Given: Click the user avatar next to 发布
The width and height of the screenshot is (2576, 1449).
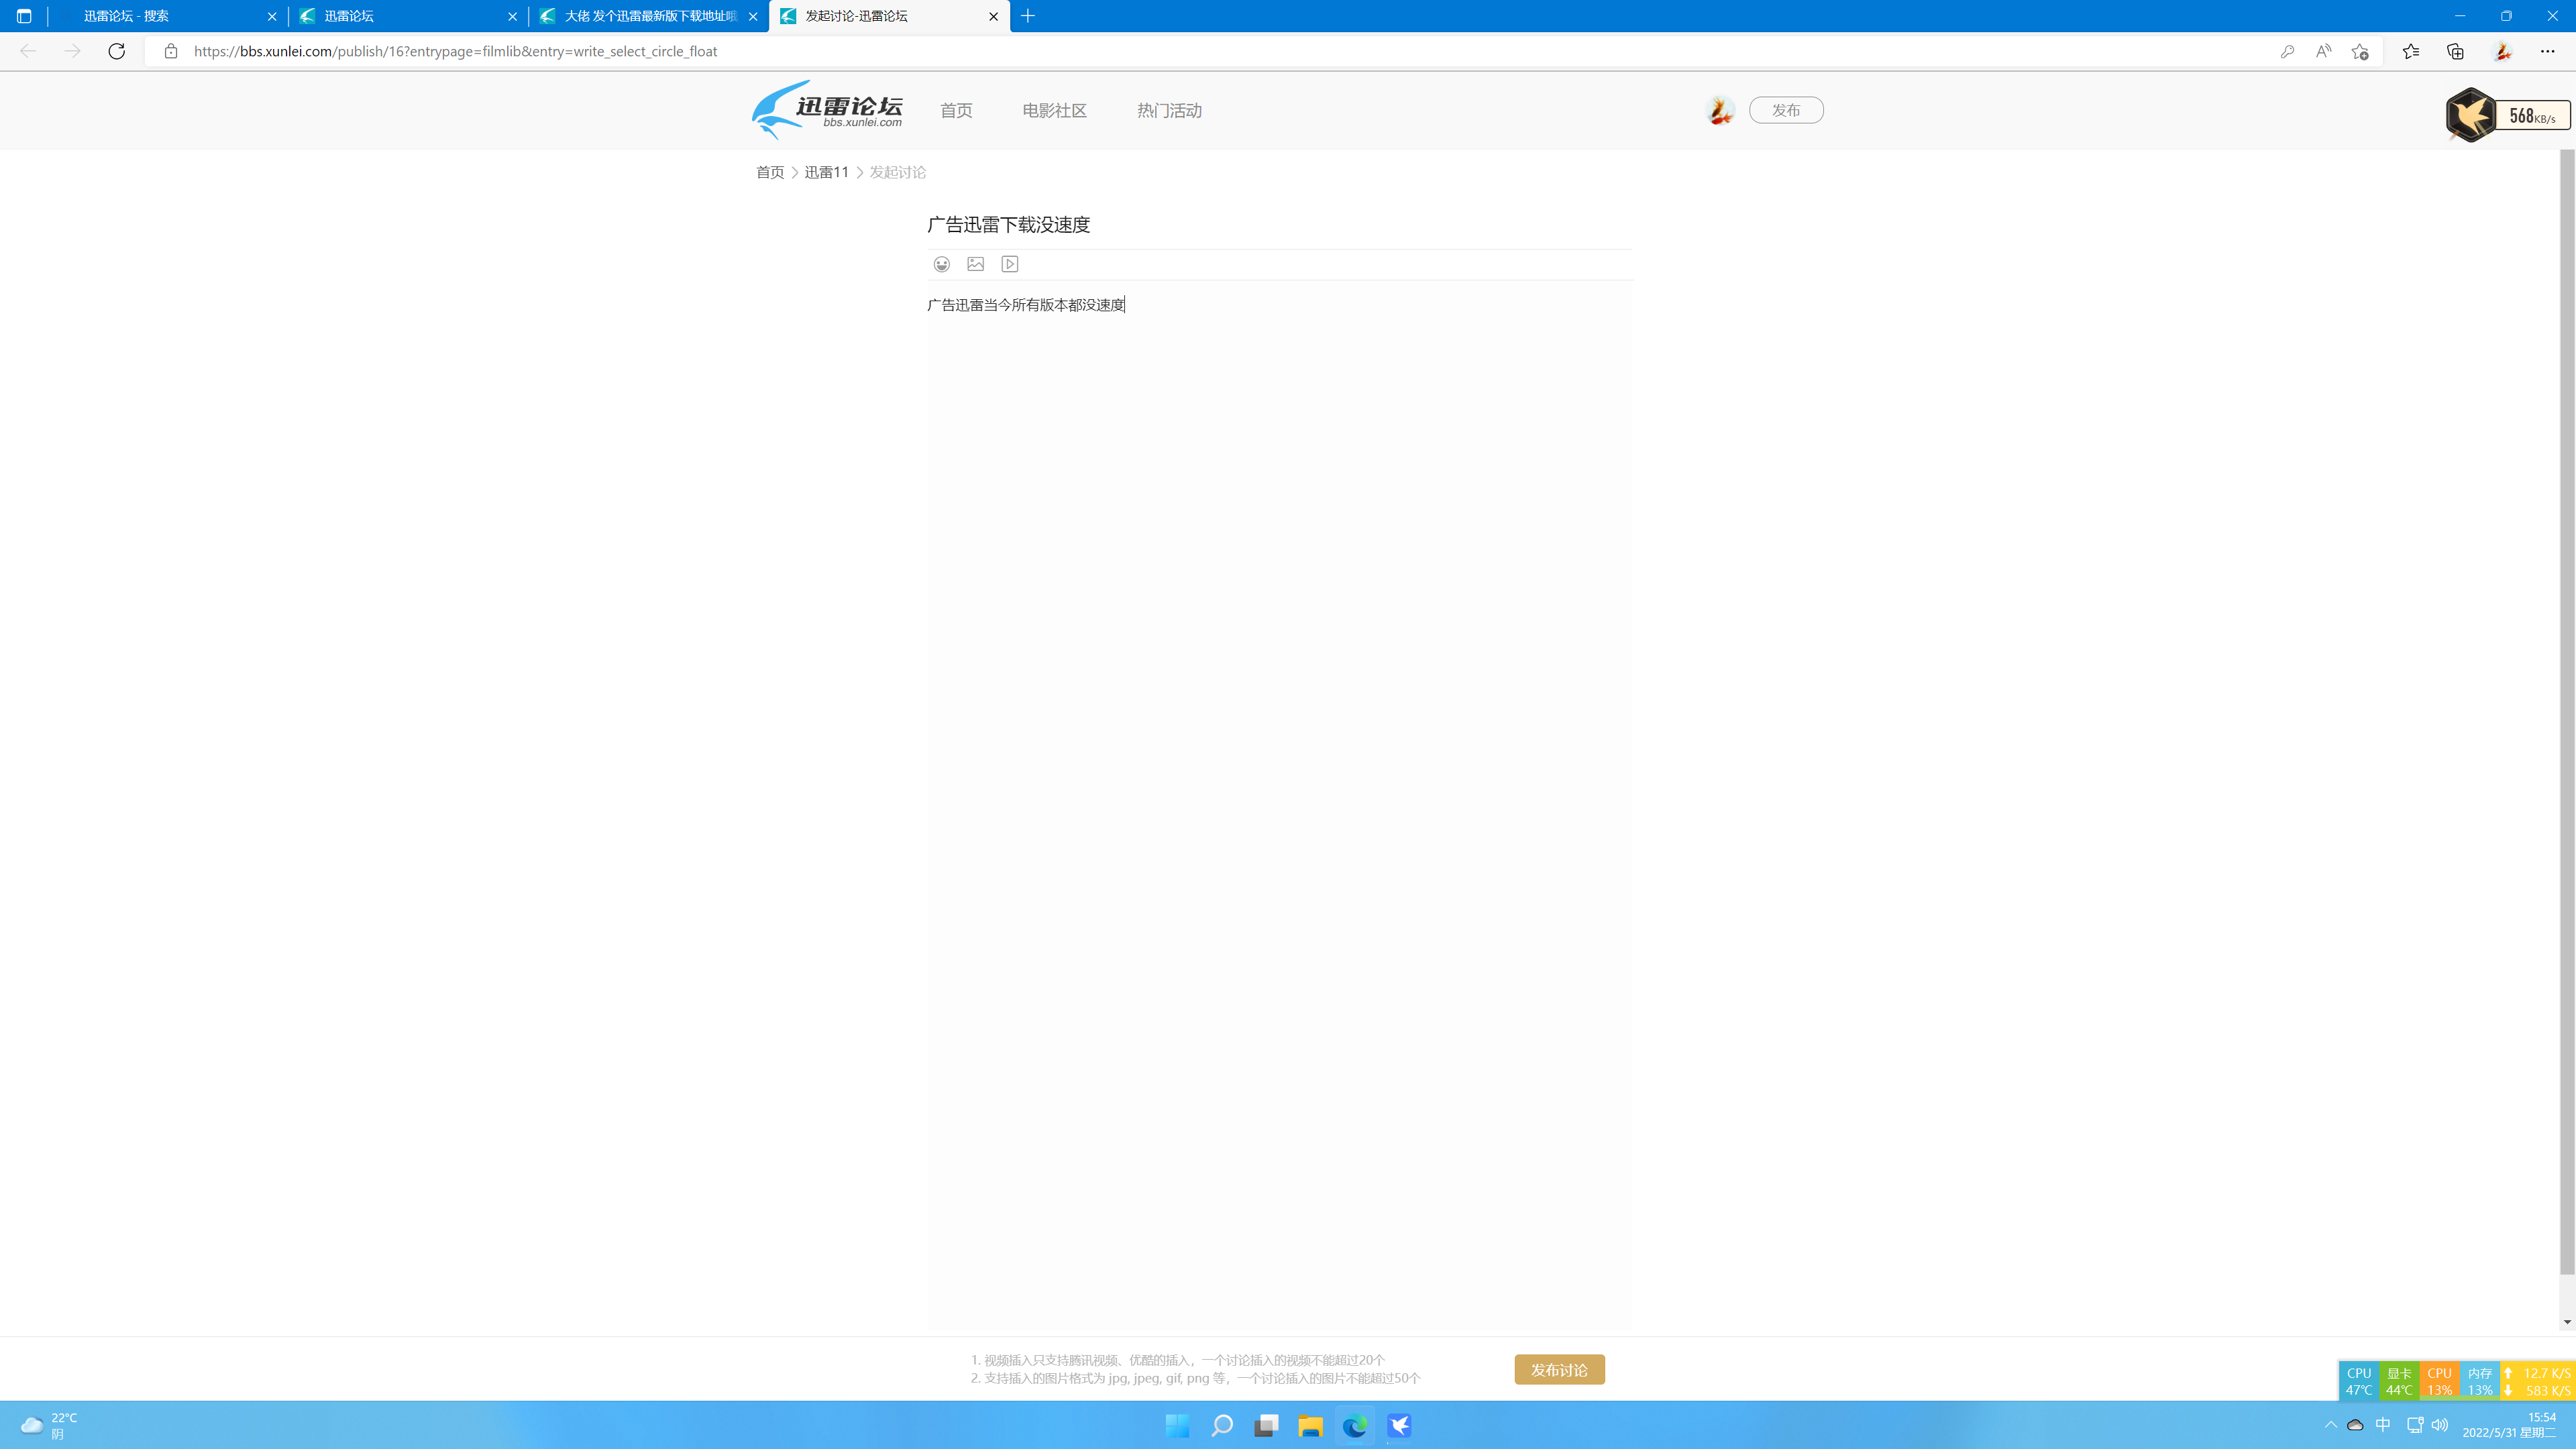Looking at the screenshot, I should [1719, 111].
